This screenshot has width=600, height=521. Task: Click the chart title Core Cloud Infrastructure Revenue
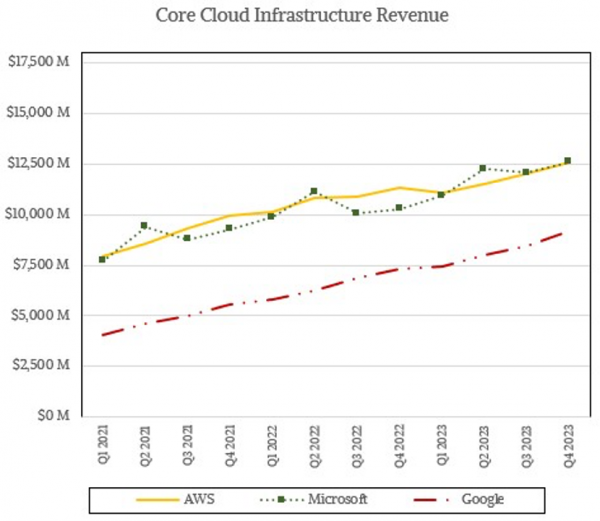(x=299, y=17)
